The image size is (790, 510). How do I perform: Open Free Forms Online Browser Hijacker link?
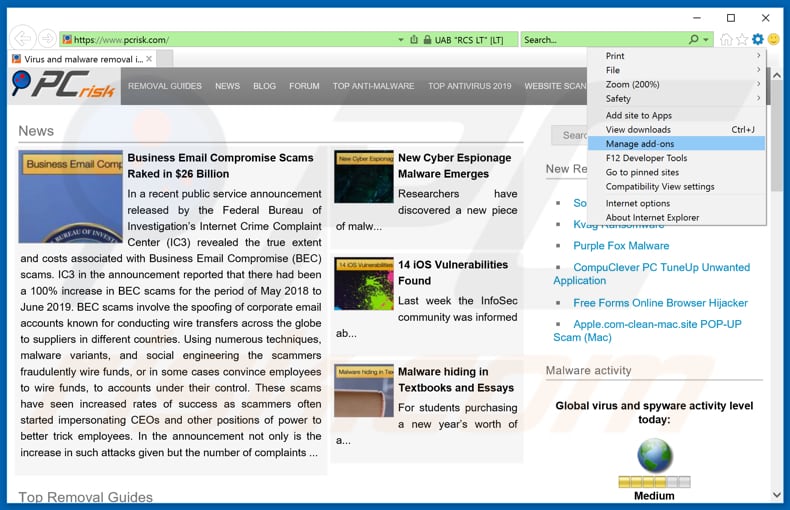(660, 303)
